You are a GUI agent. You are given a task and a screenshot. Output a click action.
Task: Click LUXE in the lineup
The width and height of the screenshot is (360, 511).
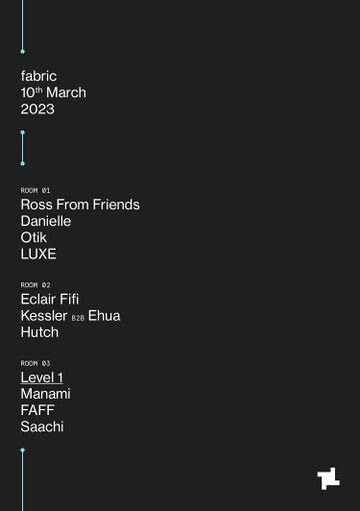point(38,254)
